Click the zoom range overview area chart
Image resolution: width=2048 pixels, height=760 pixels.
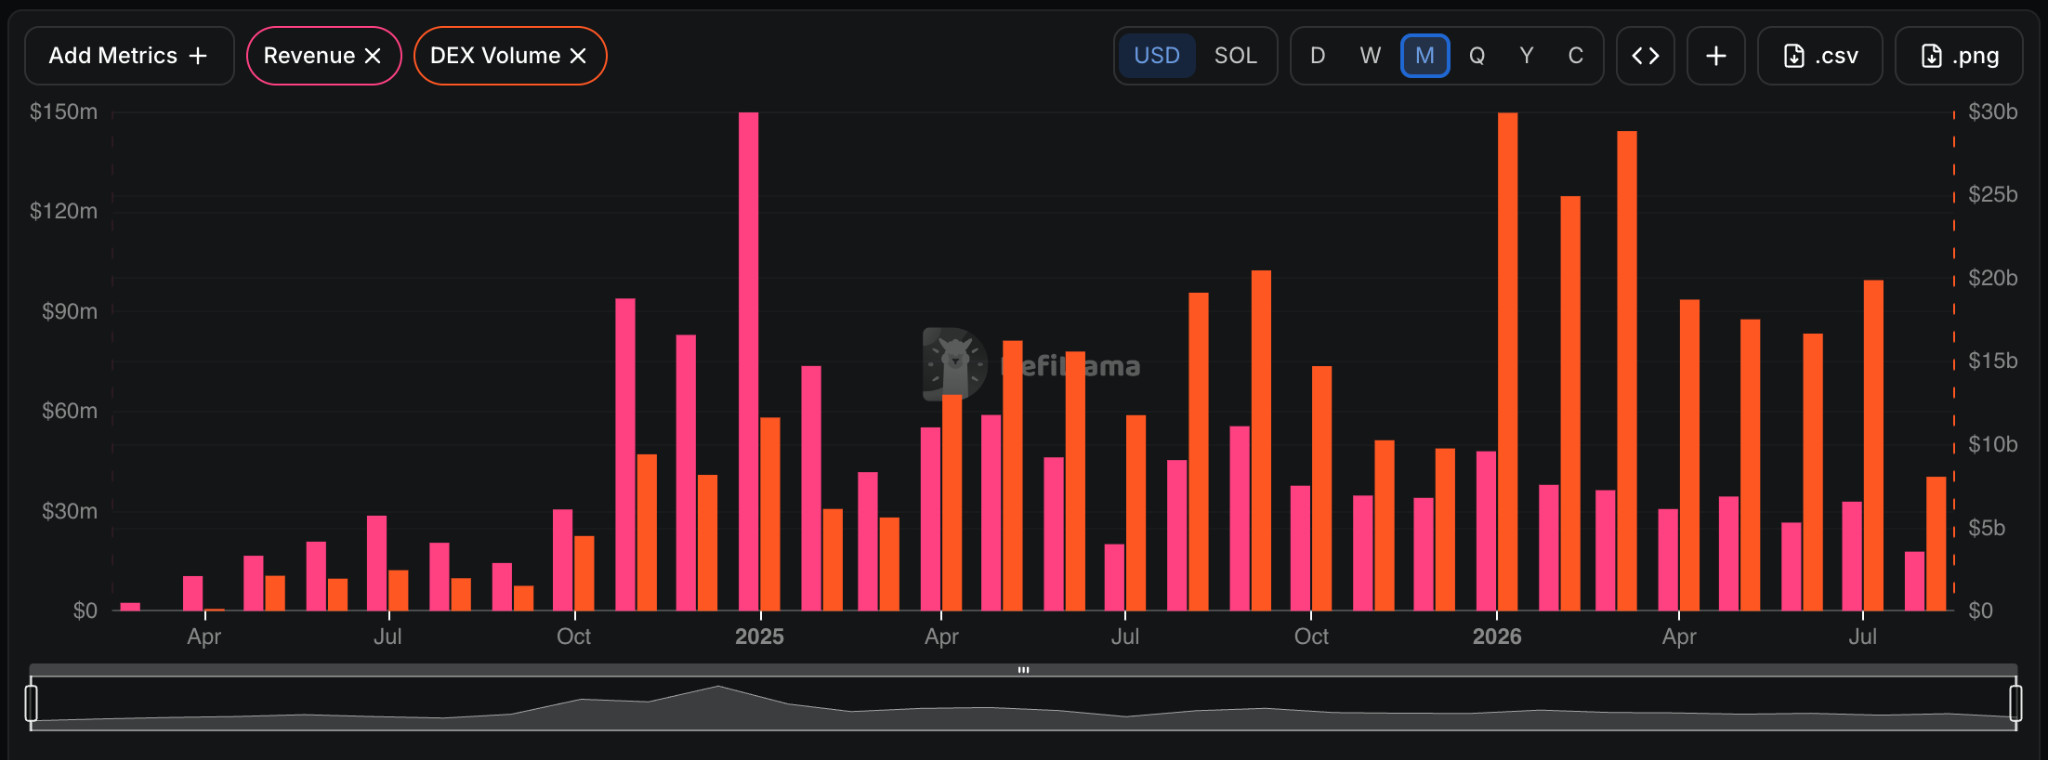click(x=1023, y=704)
